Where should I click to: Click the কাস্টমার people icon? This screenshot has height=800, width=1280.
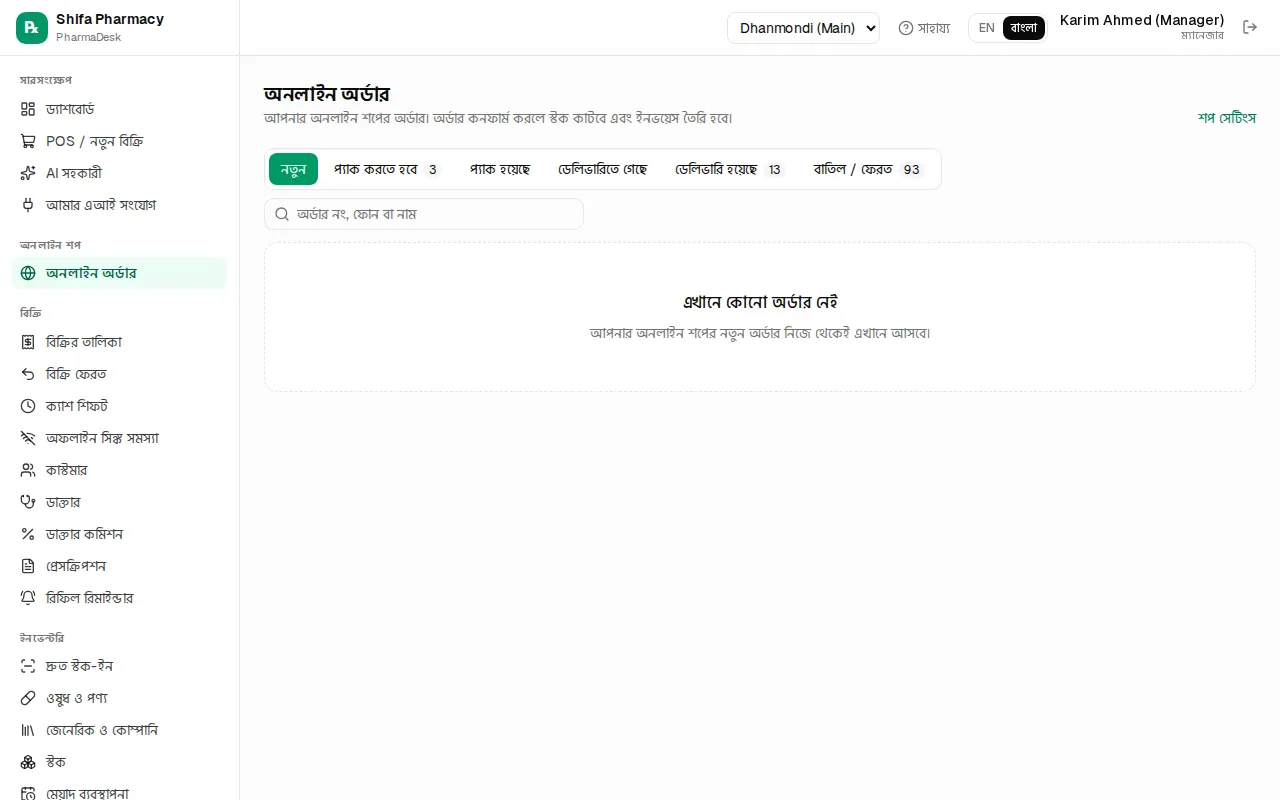(x=28, y=470)
